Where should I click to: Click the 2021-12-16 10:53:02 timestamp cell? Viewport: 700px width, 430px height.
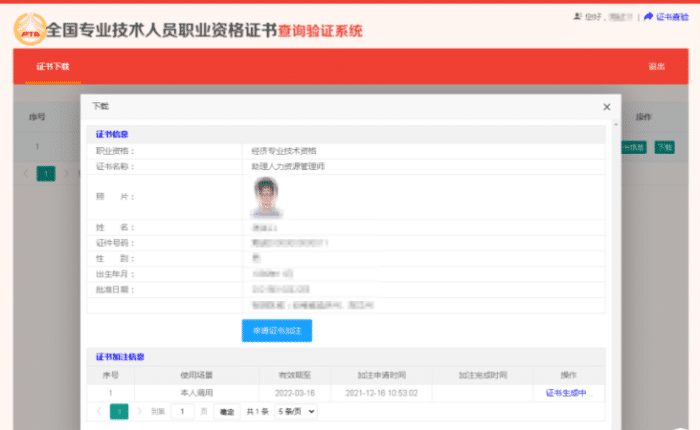point(381,393)
